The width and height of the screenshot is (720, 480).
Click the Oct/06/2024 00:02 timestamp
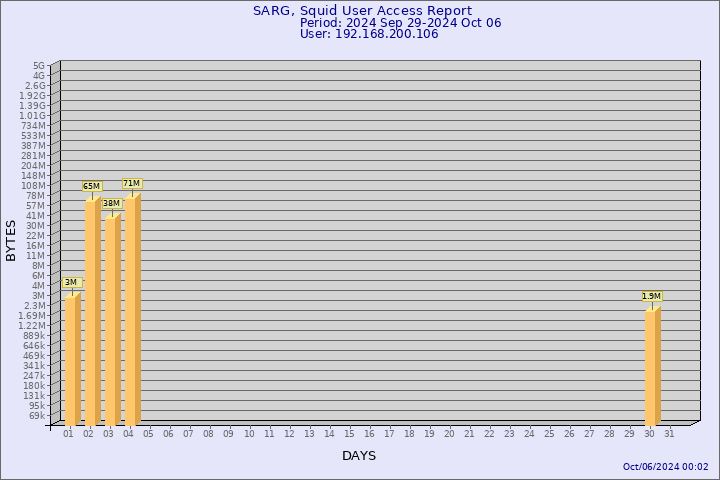tap(665, 467)
